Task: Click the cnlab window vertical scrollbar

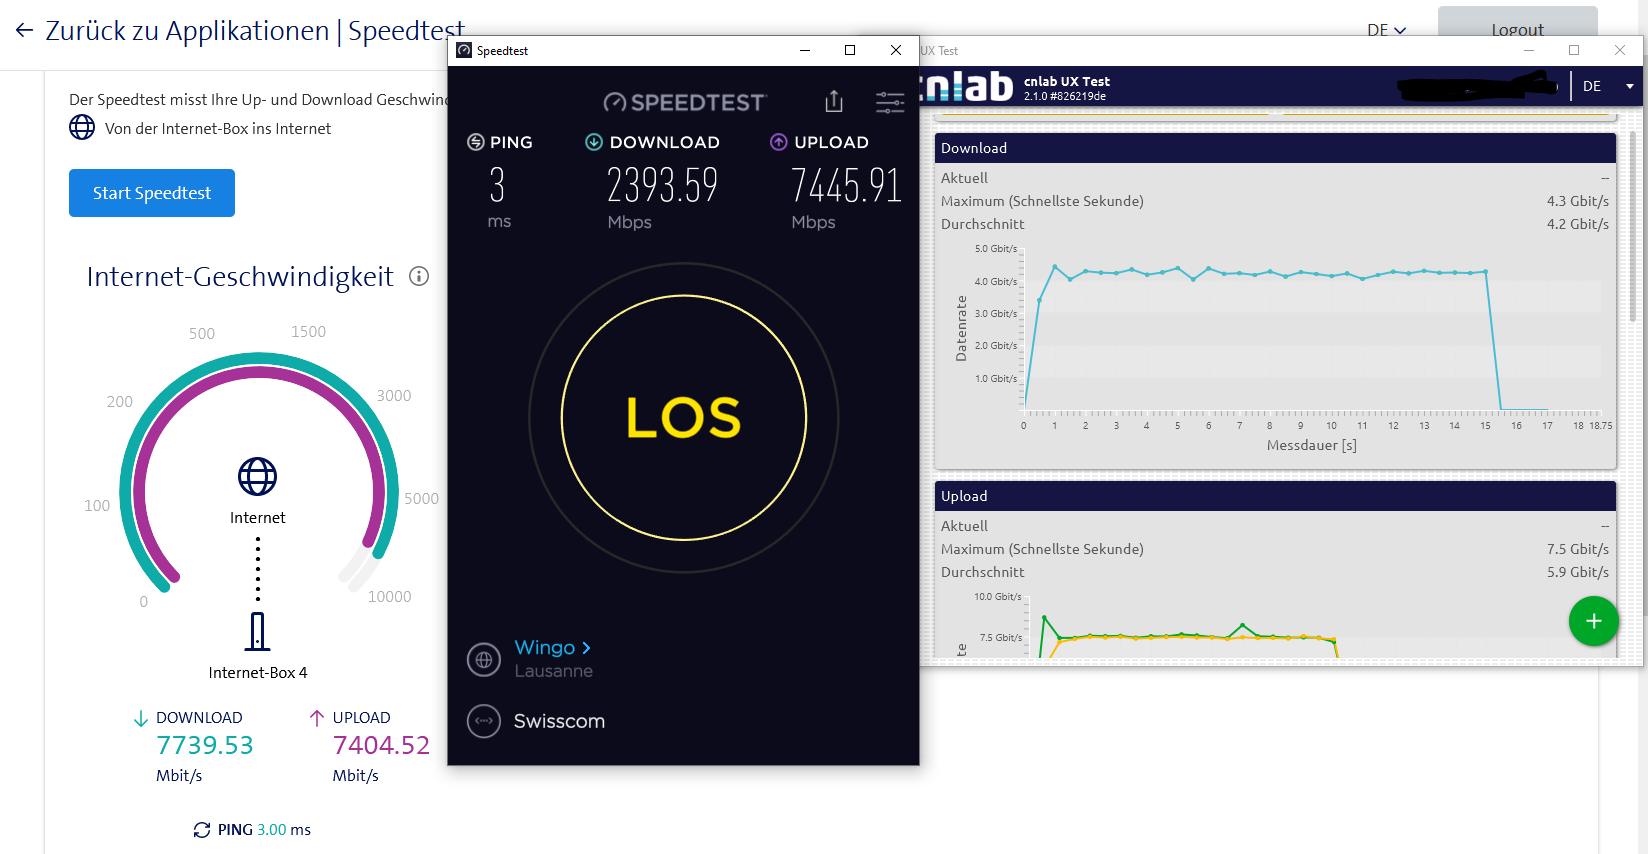Action: tap(1633, 230)
